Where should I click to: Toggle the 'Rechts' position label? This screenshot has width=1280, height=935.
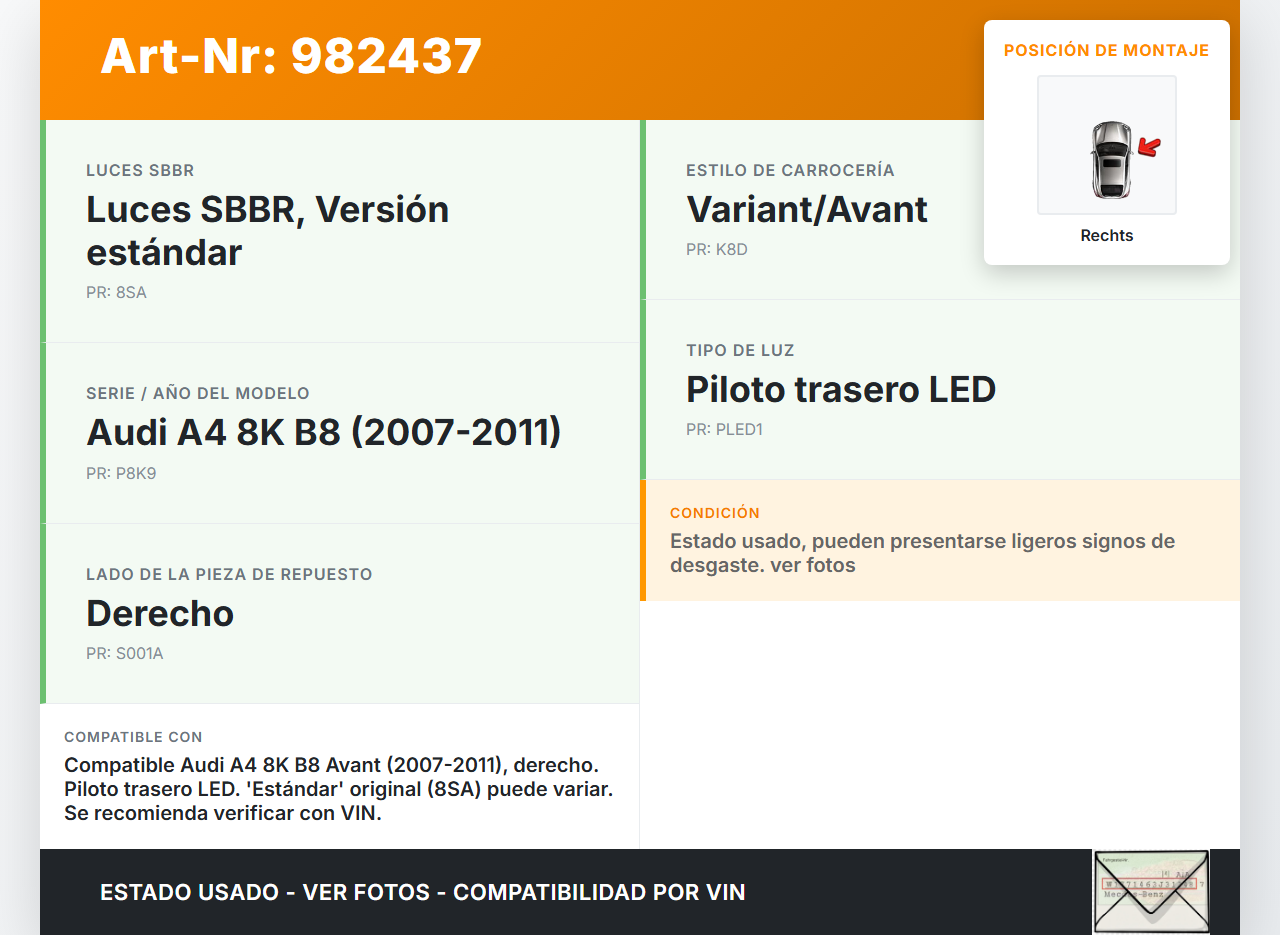pos(1106,236)
